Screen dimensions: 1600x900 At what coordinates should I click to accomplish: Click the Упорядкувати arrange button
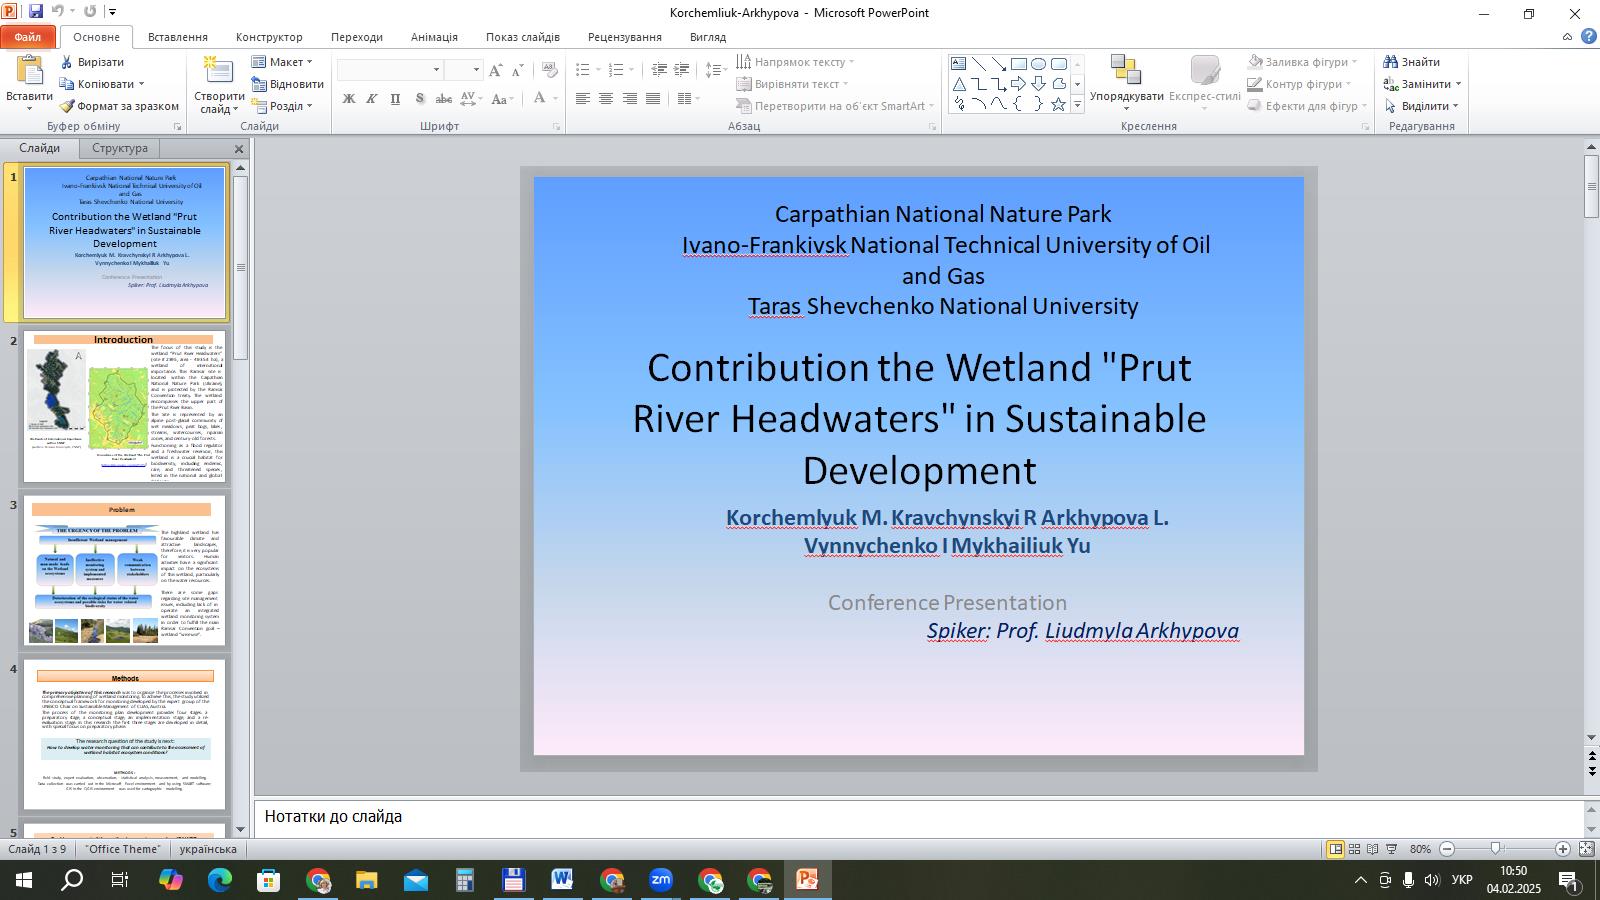coord(1126,82)
